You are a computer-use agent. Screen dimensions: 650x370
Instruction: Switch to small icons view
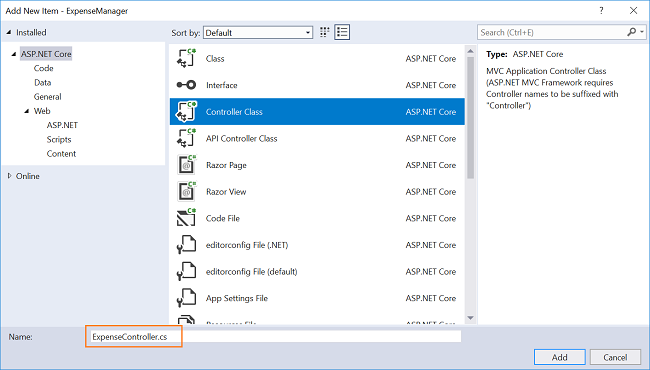tap(325, 32)
